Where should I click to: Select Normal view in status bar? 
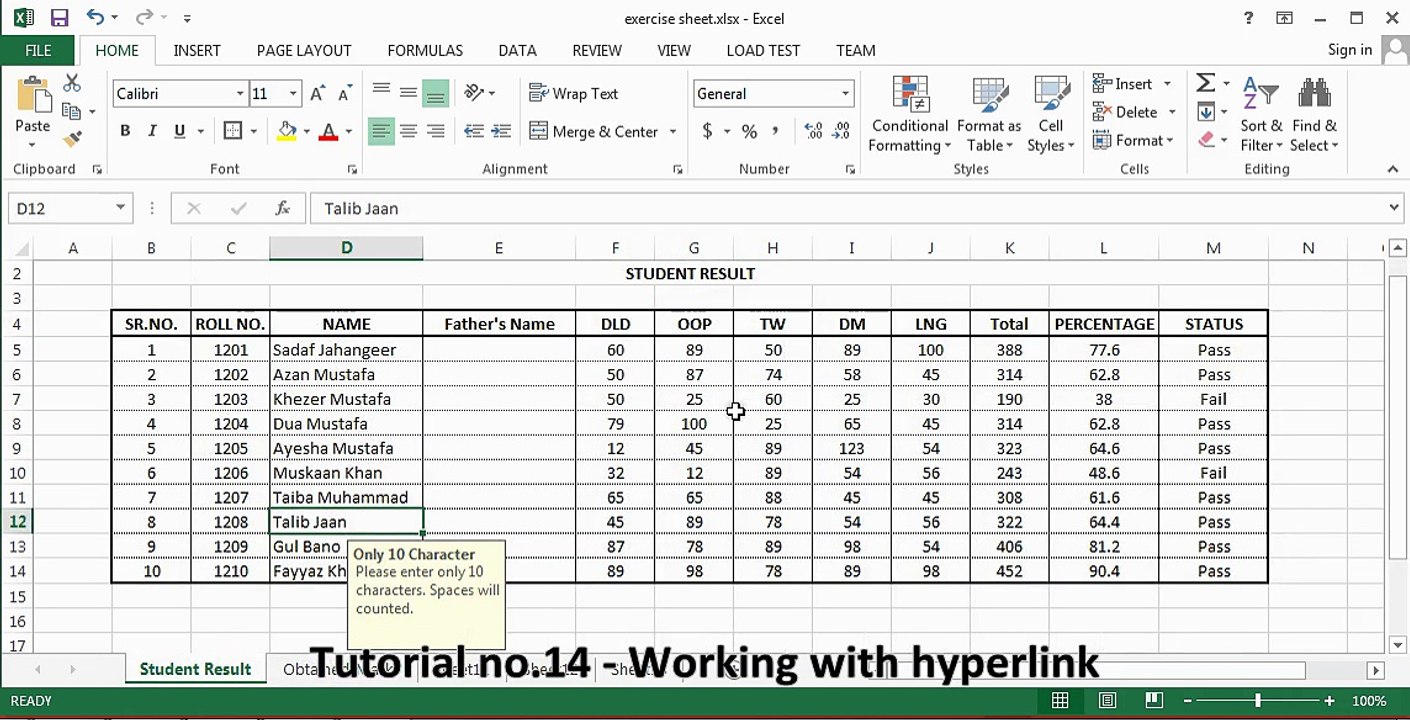[1060, 700]
